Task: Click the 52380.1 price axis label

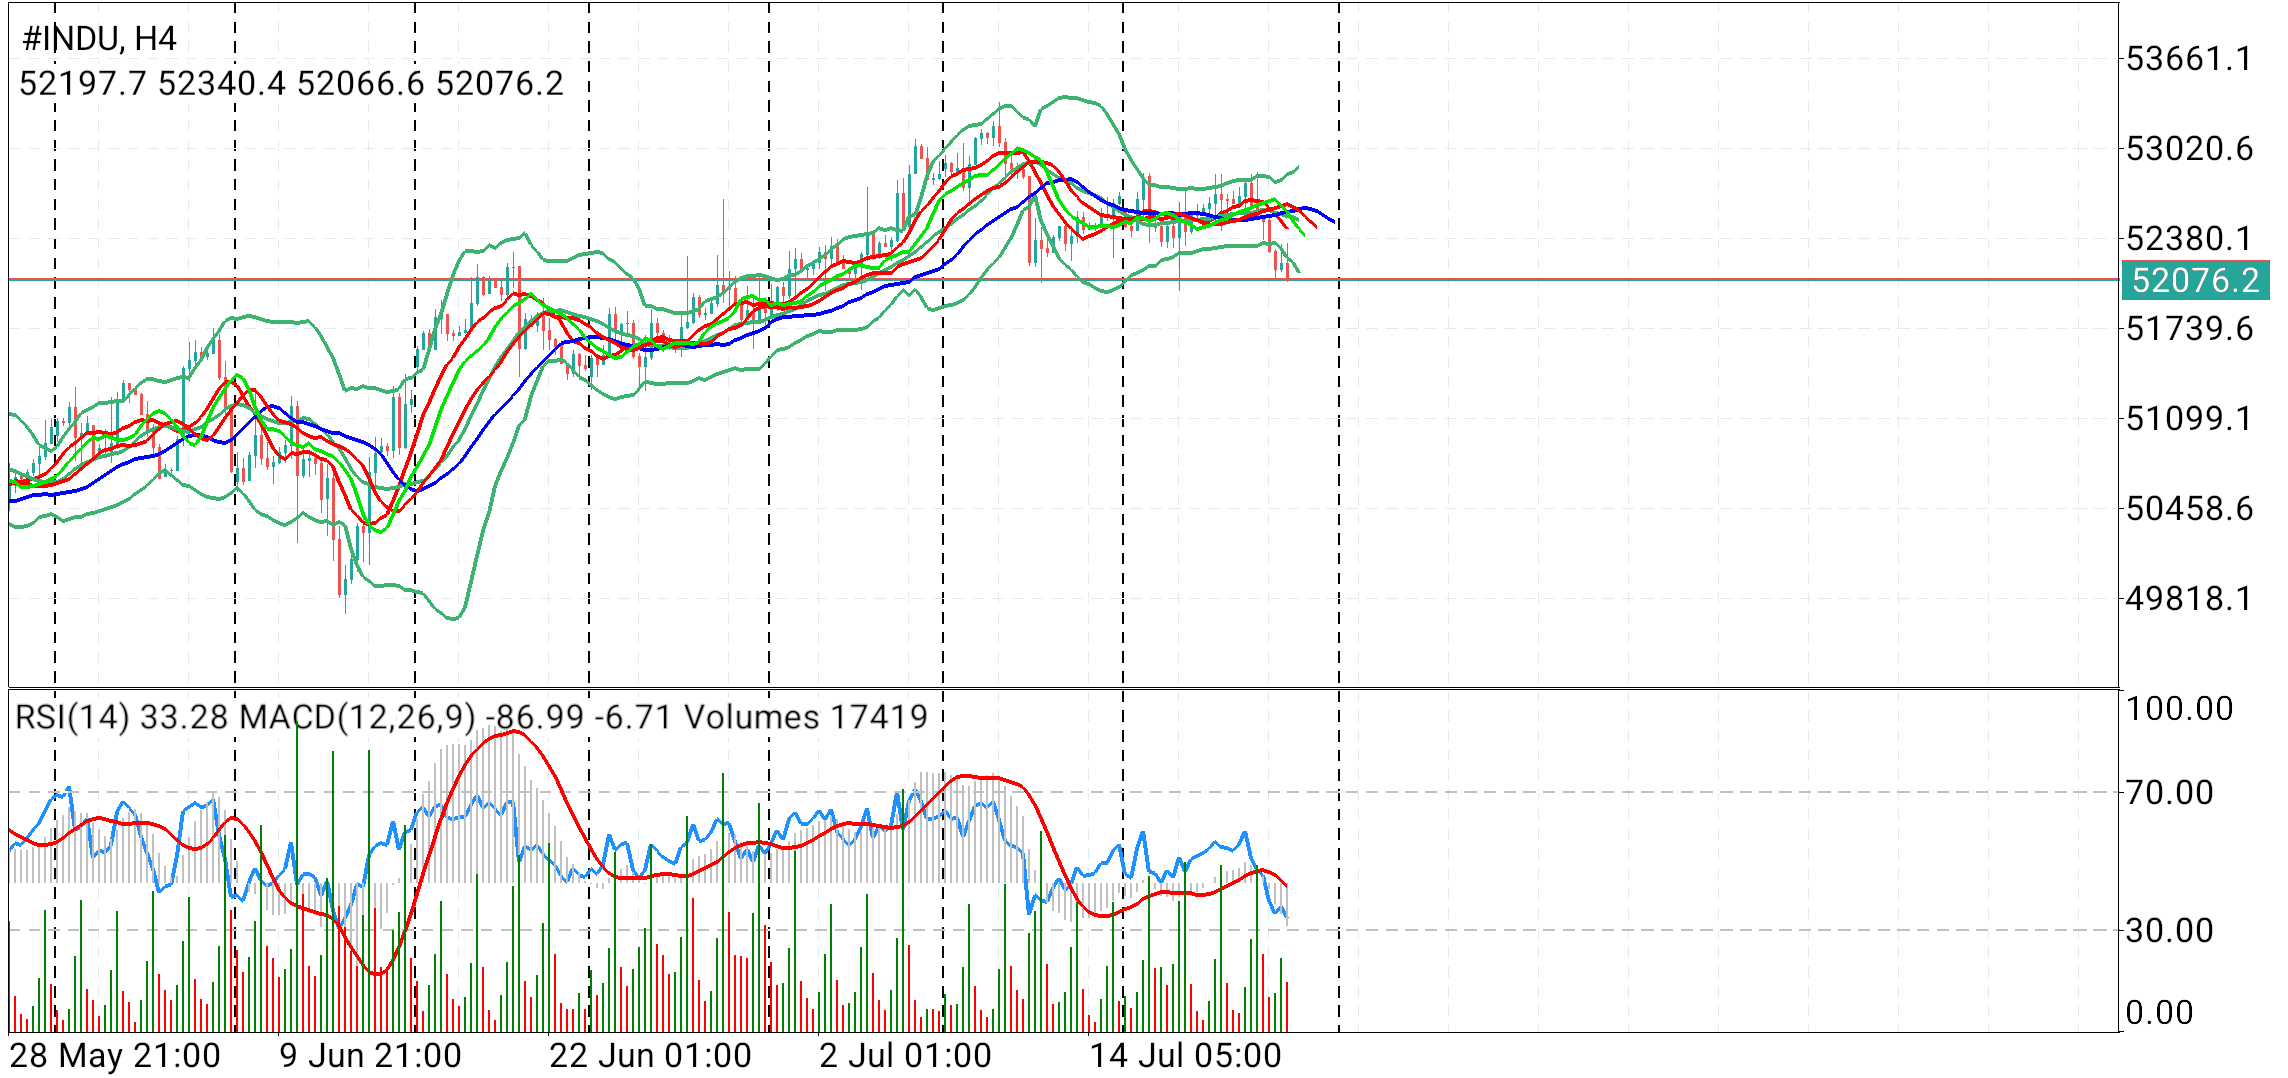Action: click(2189, 239)
